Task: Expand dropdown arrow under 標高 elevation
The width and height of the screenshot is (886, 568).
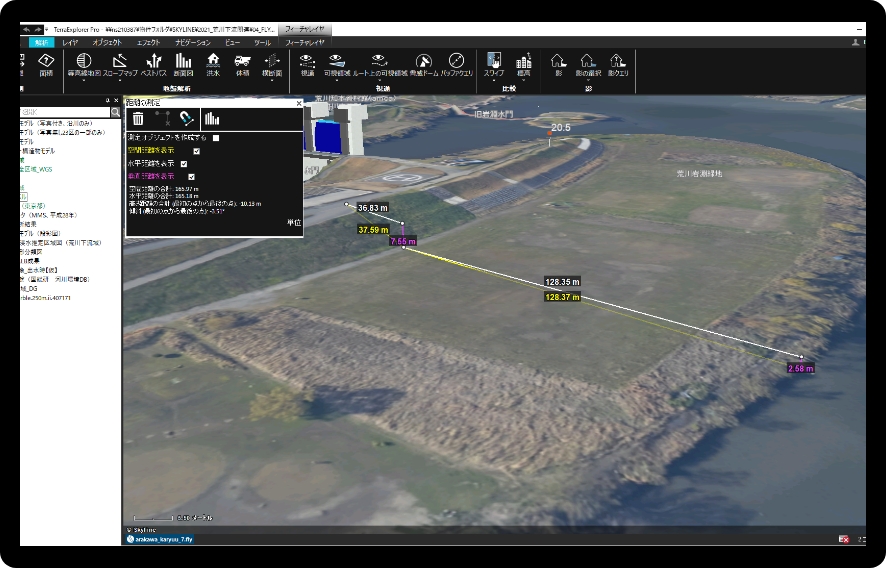Action: click(524, 81)
